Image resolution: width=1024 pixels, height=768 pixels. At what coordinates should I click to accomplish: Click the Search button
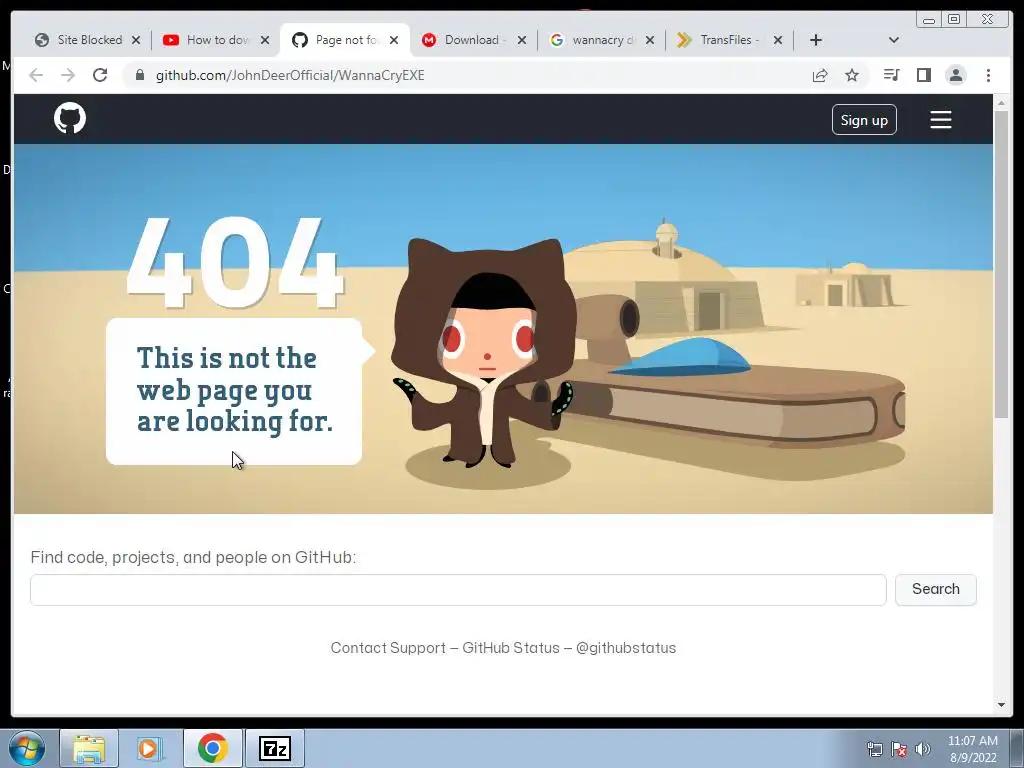point(935,590)
